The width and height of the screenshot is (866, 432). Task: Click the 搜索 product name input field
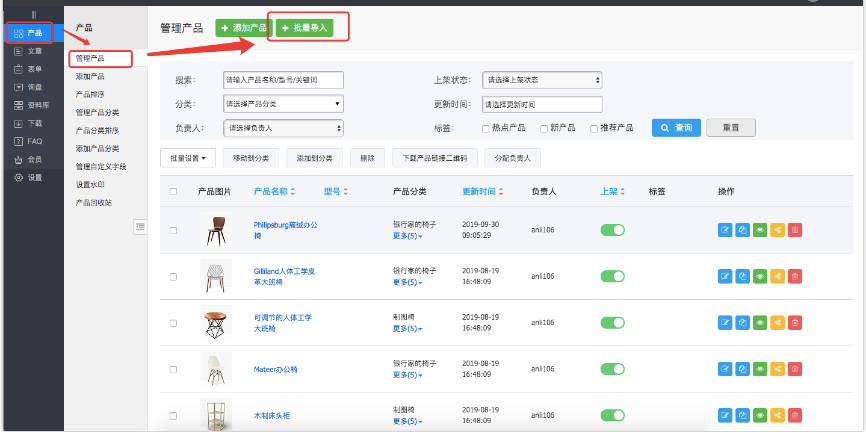[x=283, y=79]
